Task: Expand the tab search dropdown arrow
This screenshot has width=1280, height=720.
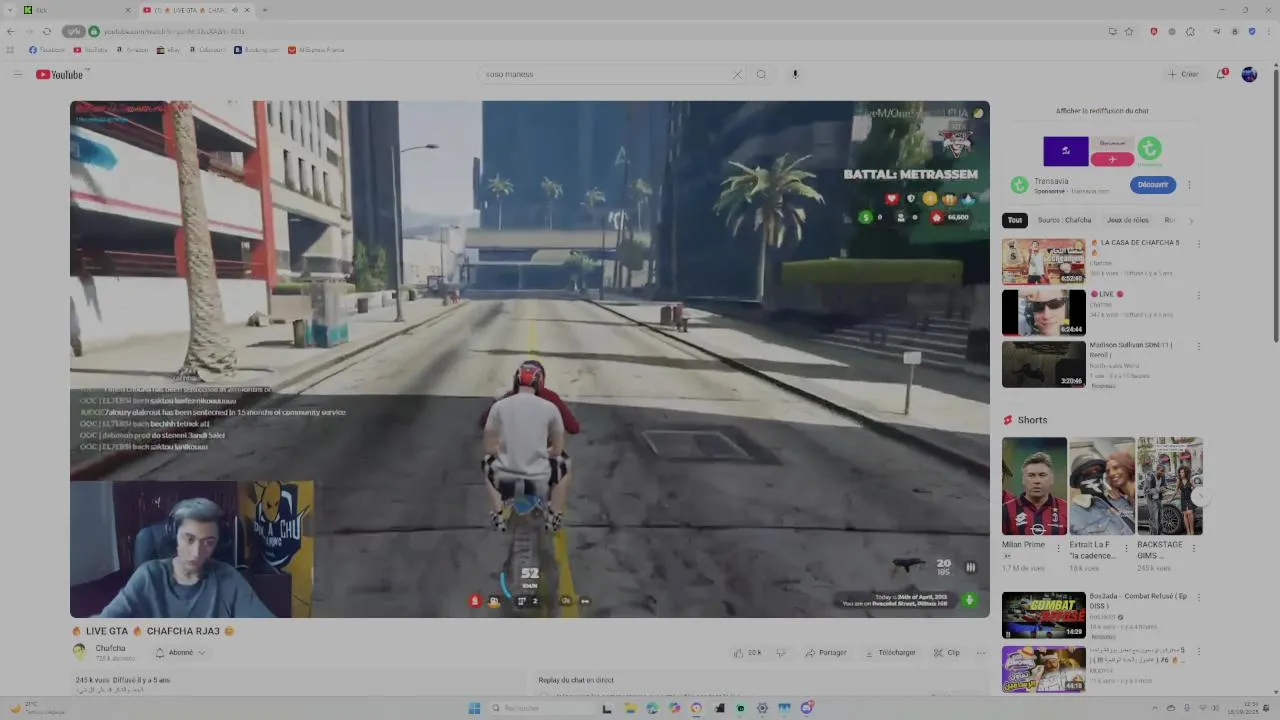Action: pos(9,10)
